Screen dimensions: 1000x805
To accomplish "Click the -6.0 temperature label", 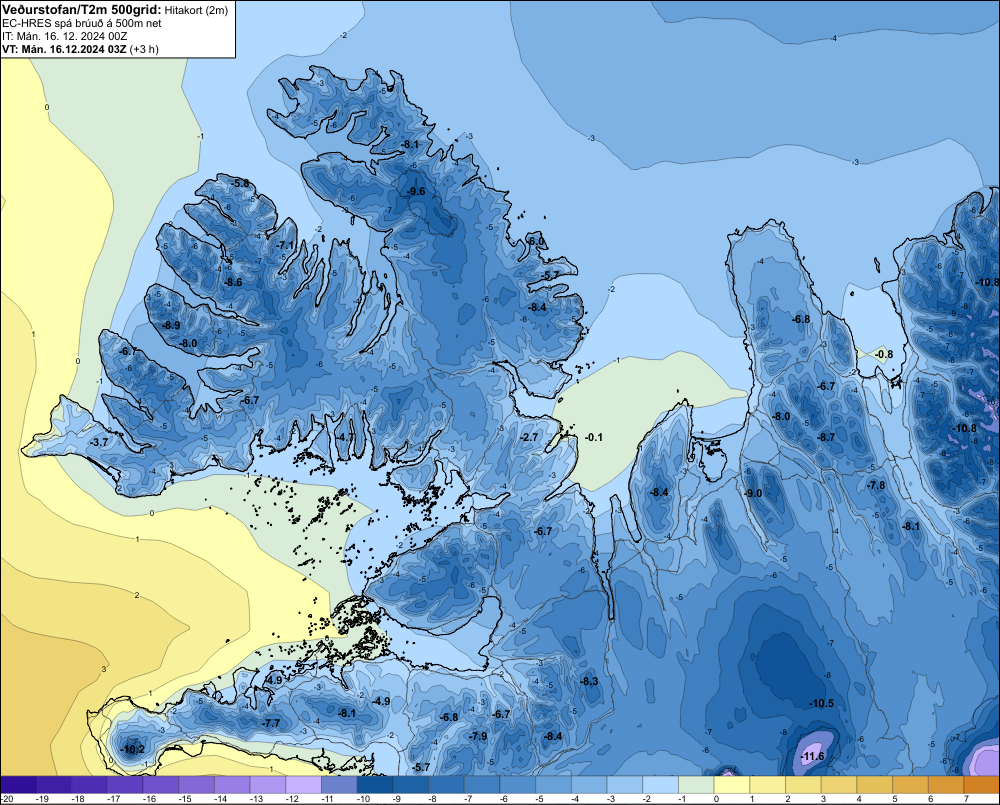I will 536,241.
